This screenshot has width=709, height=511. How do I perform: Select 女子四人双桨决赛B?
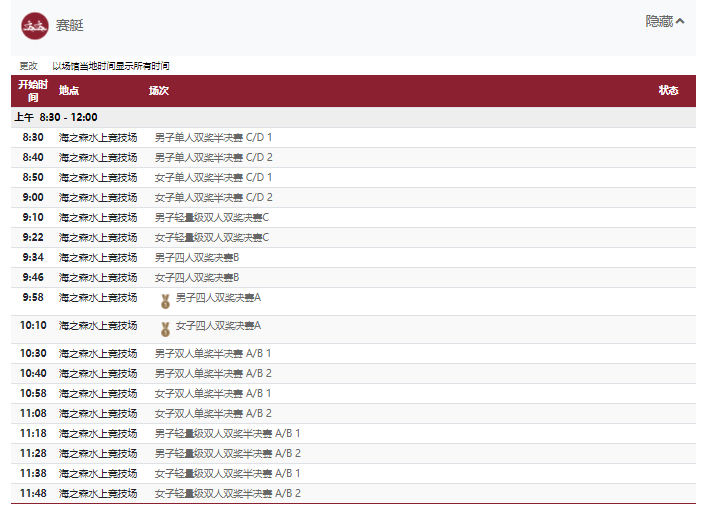click(x=197, y=277)
